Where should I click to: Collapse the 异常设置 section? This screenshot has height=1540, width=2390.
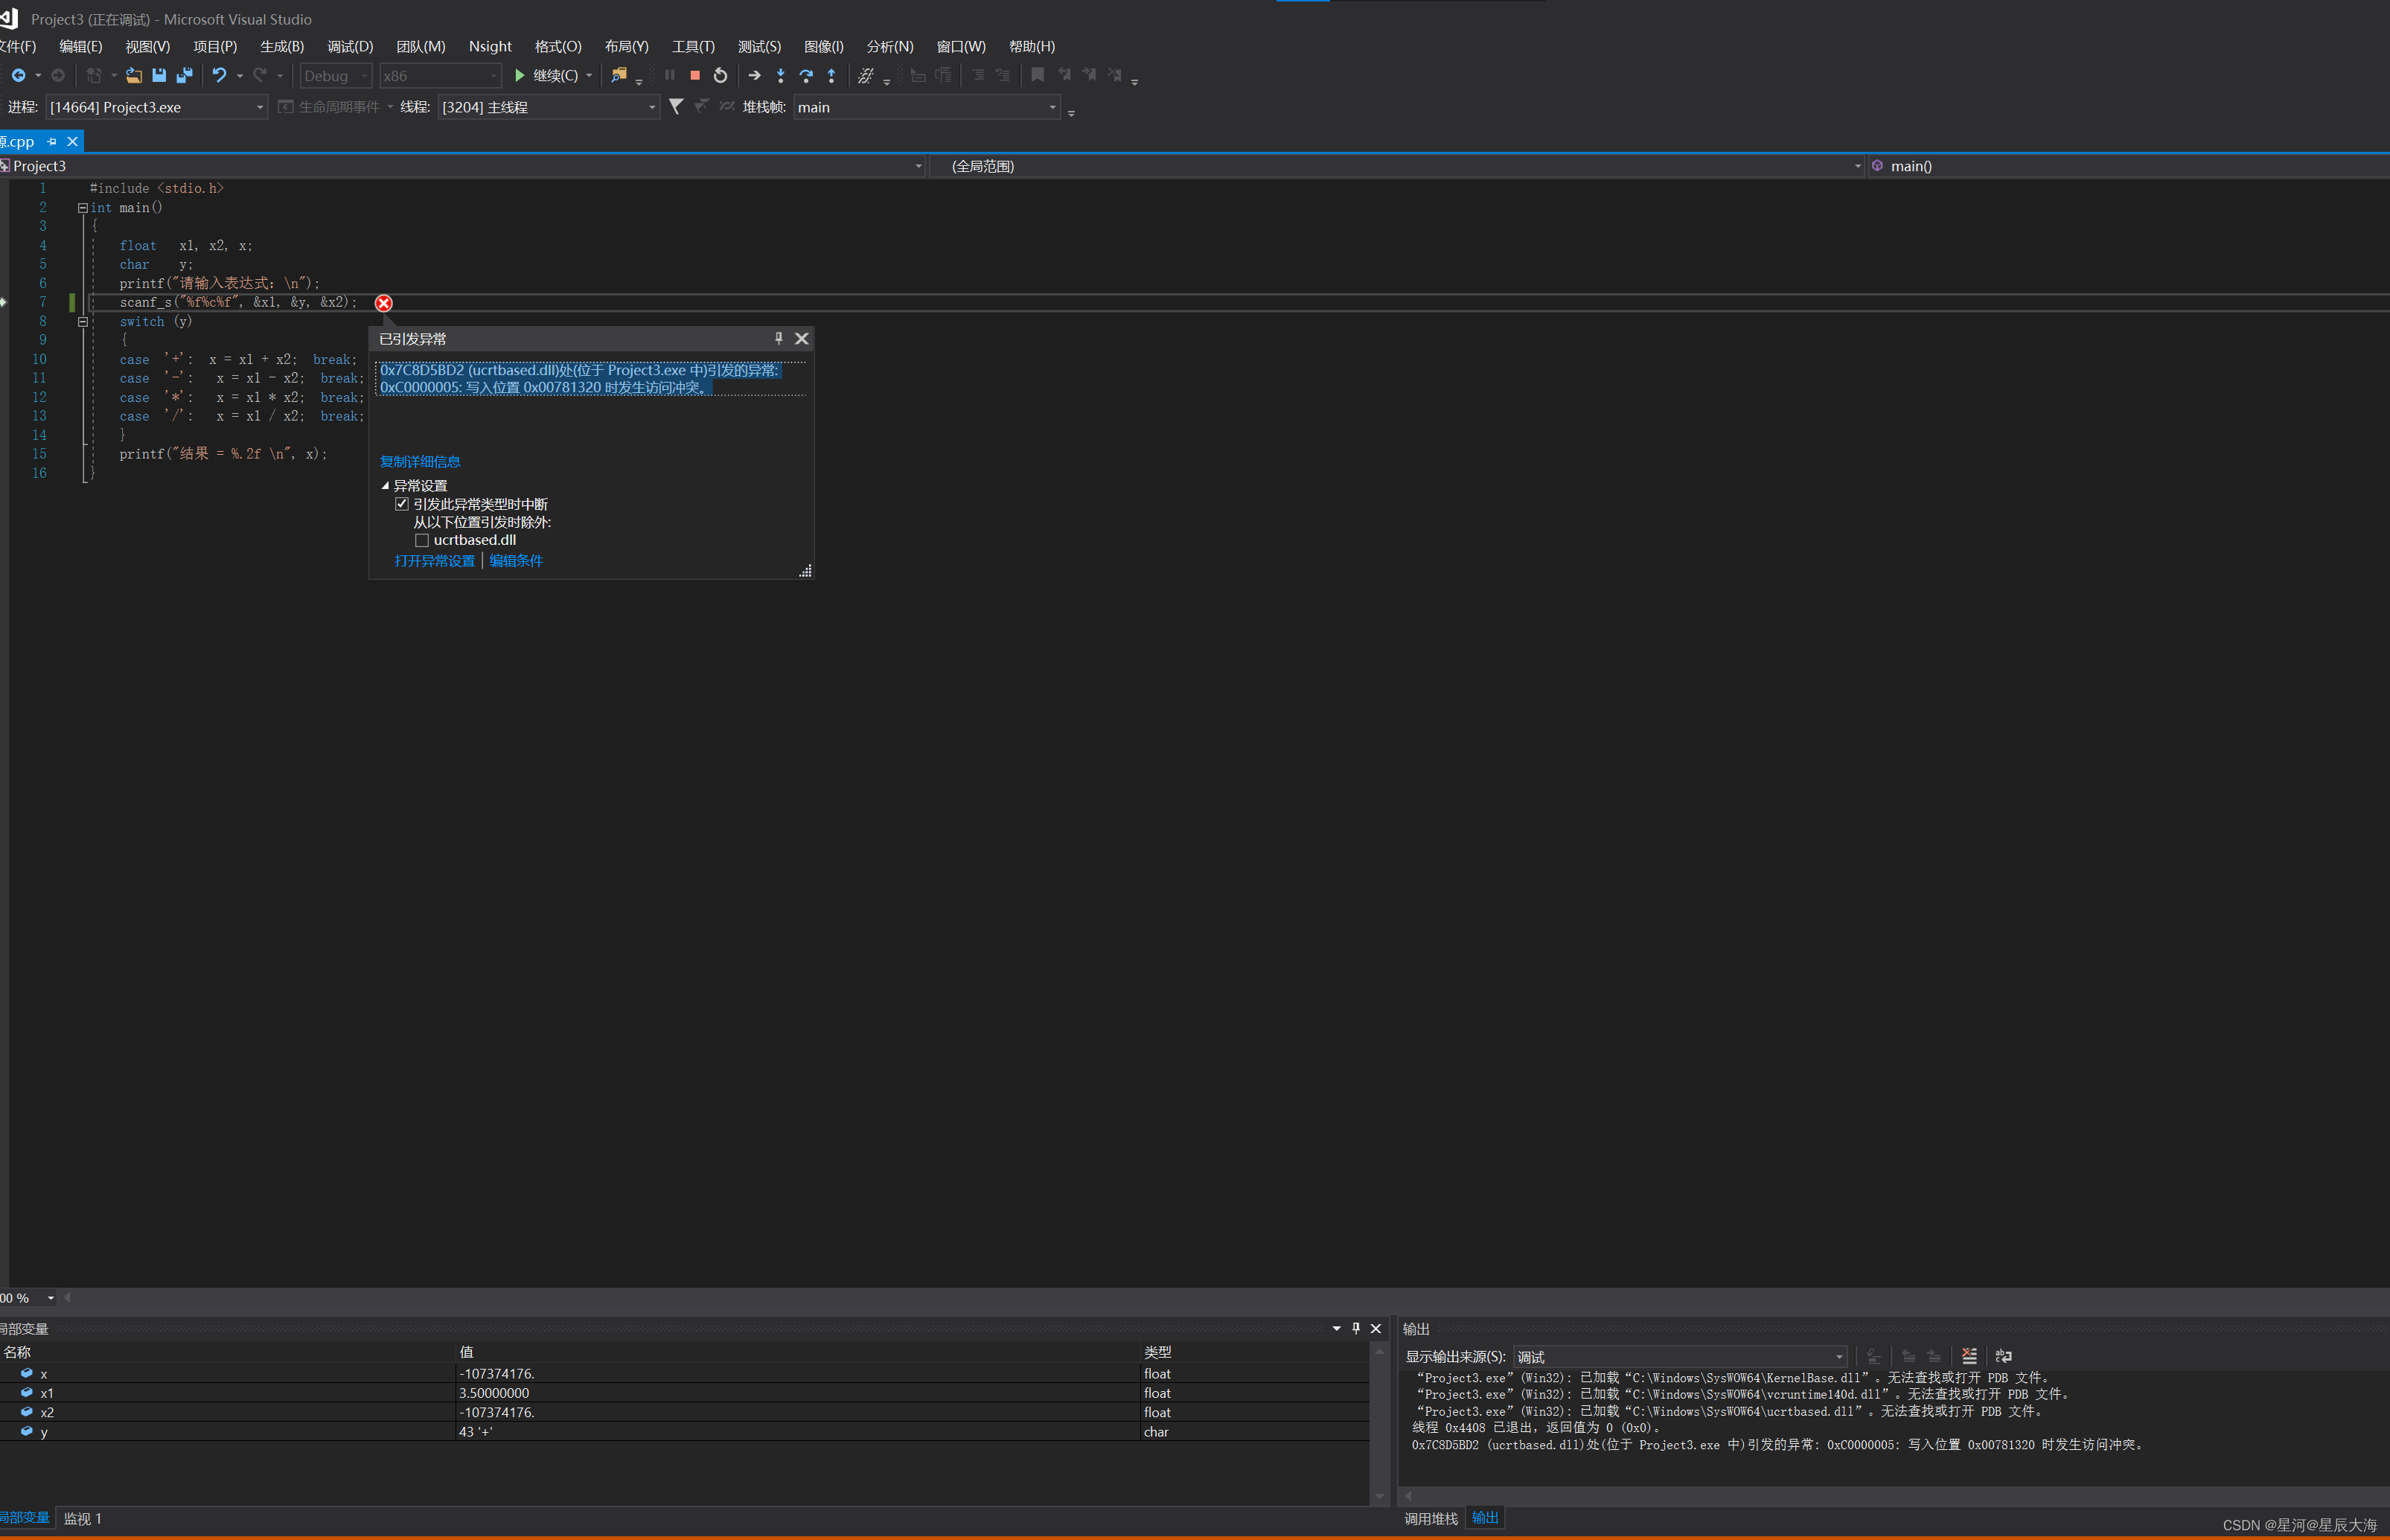pyautogui.click(x=385, y=486)
